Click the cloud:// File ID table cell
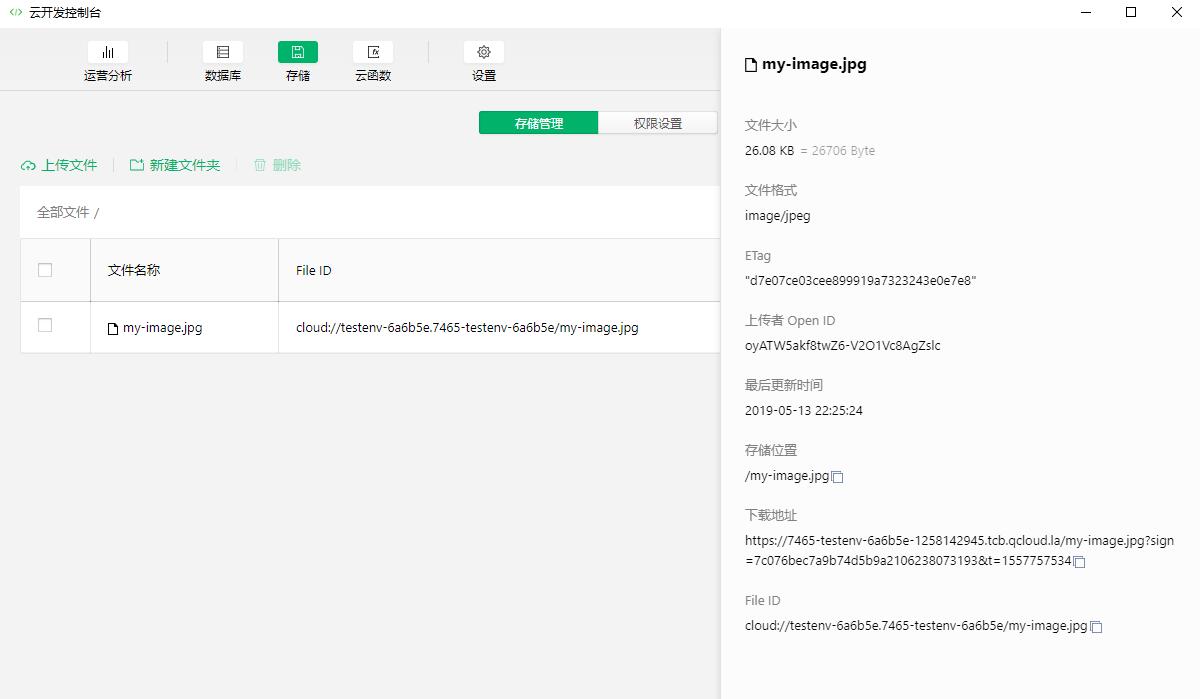This screenshot has height=699, width=1200. (467, 327)
